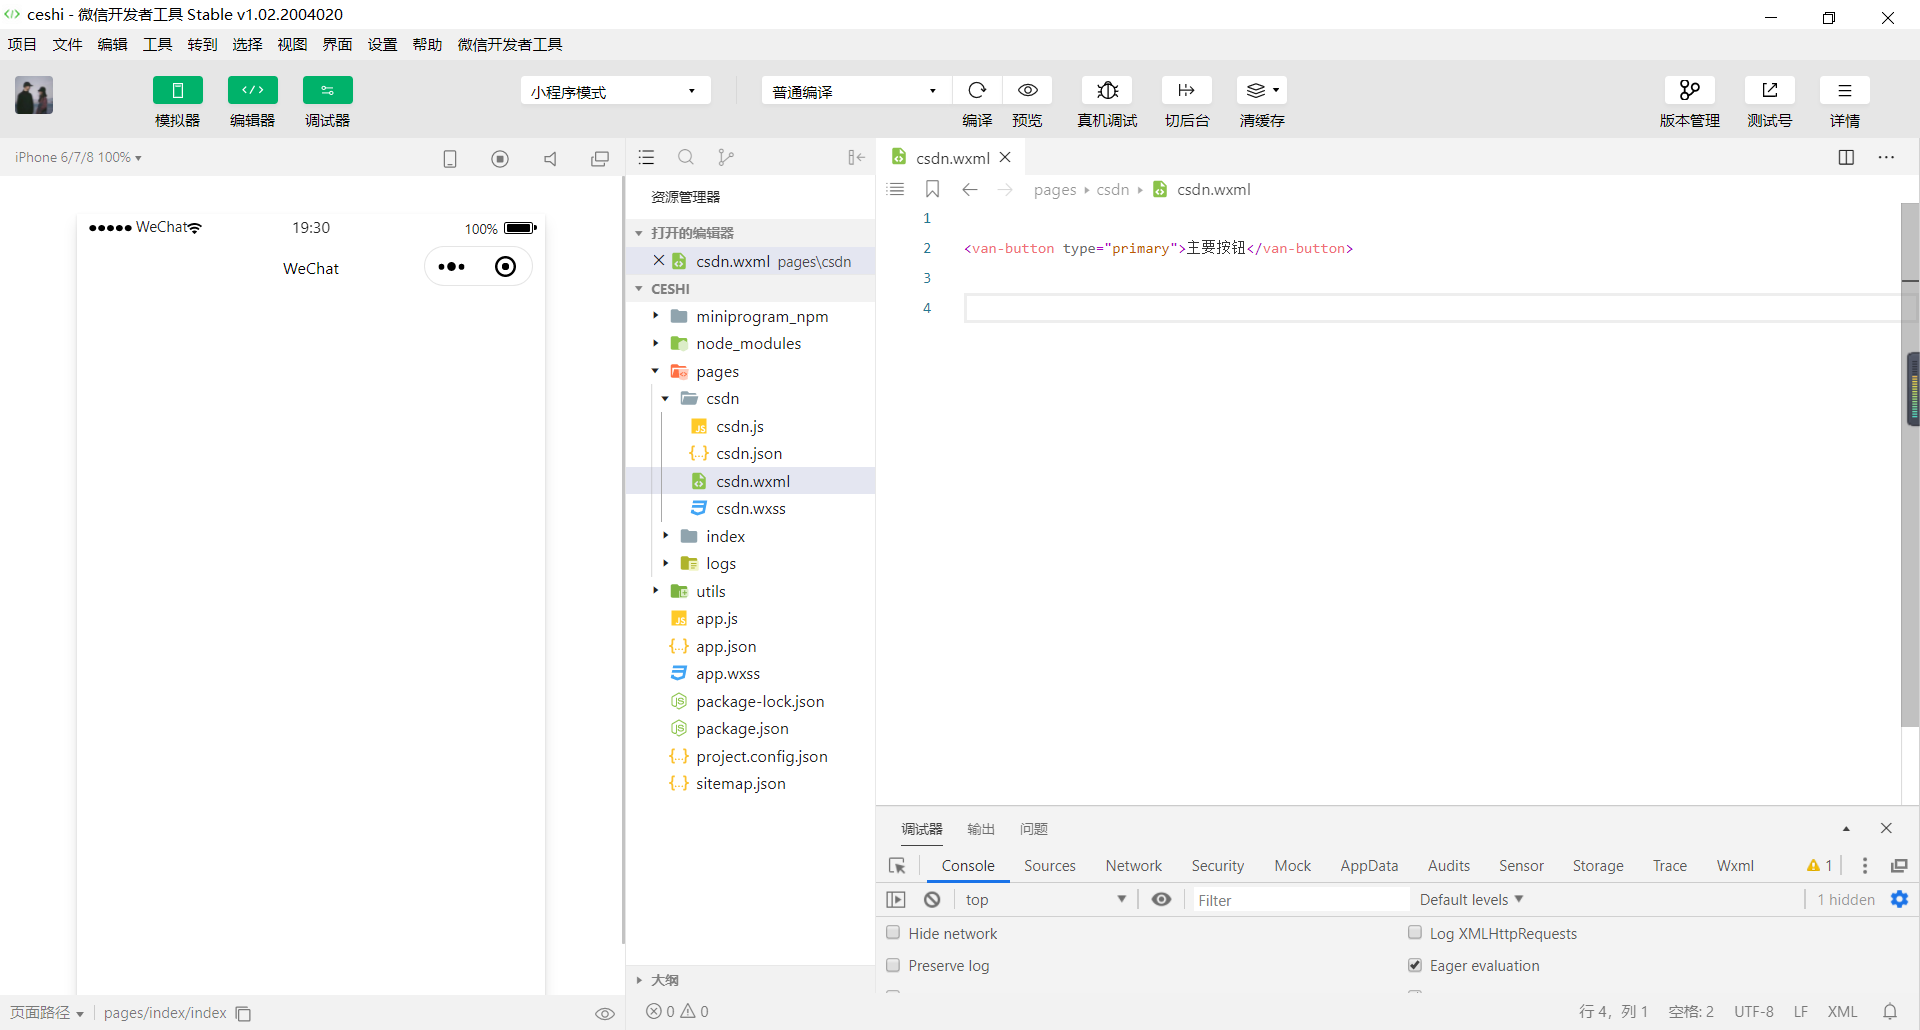Clear the console log
Screen dimensions: 1920x1030
[932, 900]
